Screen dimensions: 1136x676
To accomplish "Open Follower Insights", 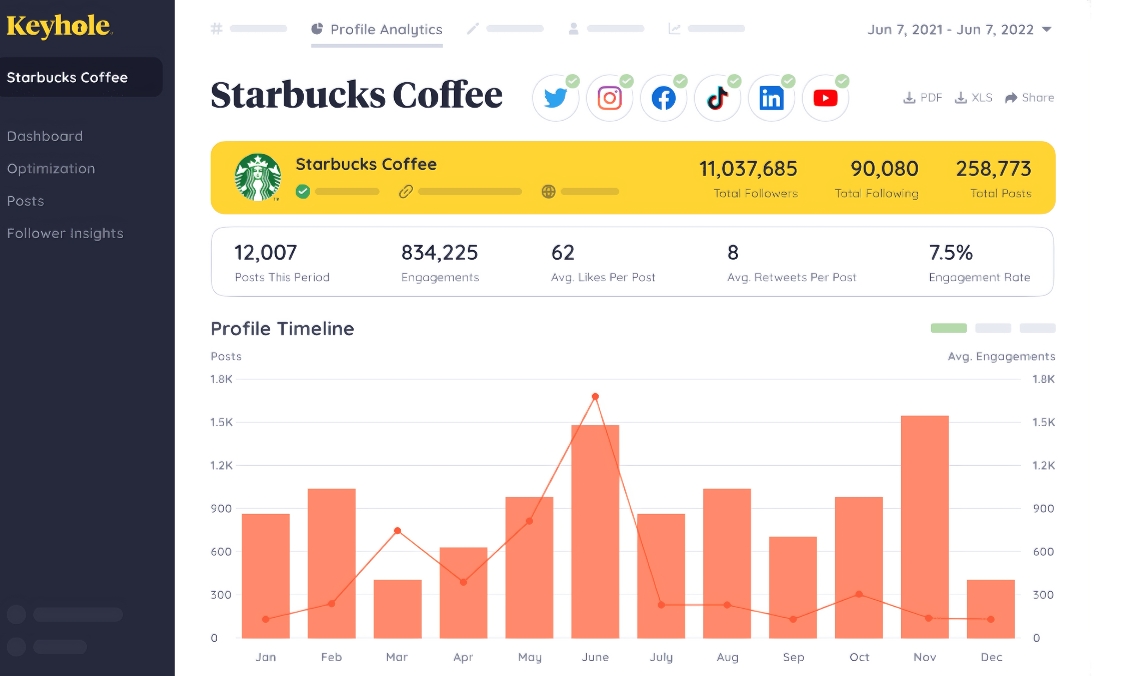I will tap(65, 233).
